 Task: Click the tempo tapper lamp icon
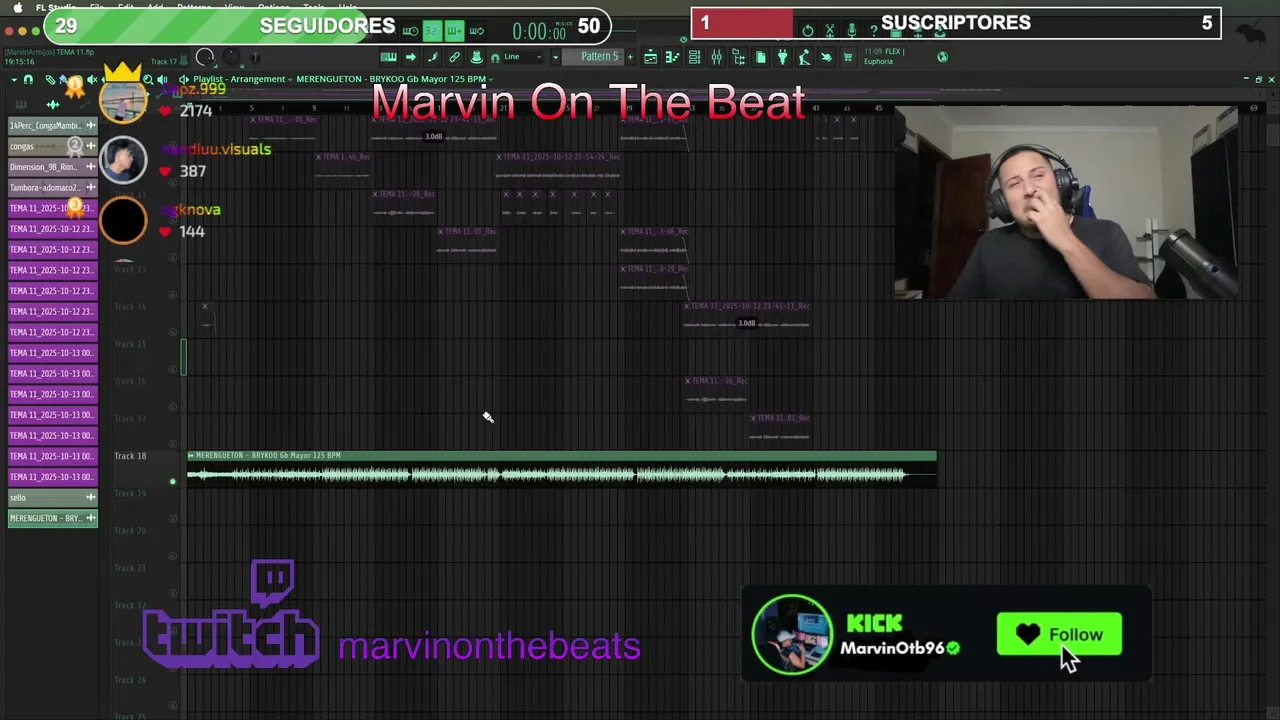tap(804, 57)
